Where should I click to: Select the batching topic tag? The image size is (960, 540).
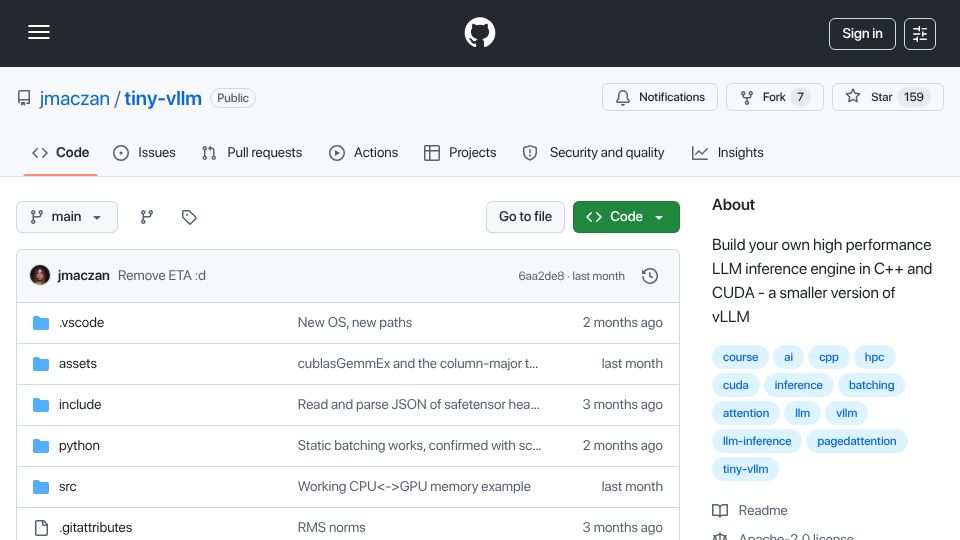click(871, 385)
